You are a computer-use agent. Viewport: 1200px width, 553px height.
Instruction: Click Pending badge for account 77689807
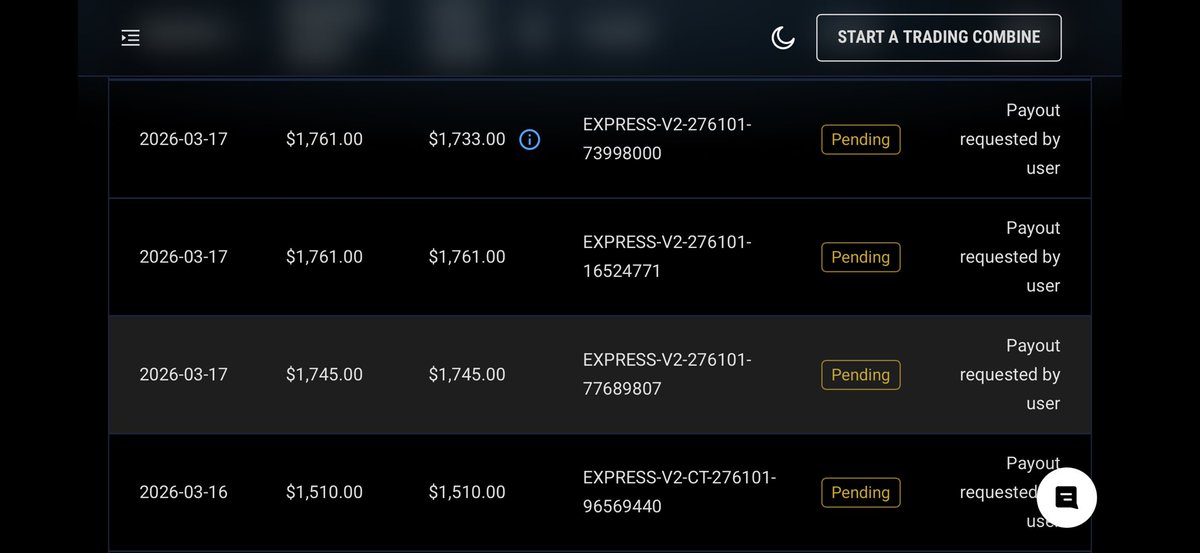[x=861, y=375]
